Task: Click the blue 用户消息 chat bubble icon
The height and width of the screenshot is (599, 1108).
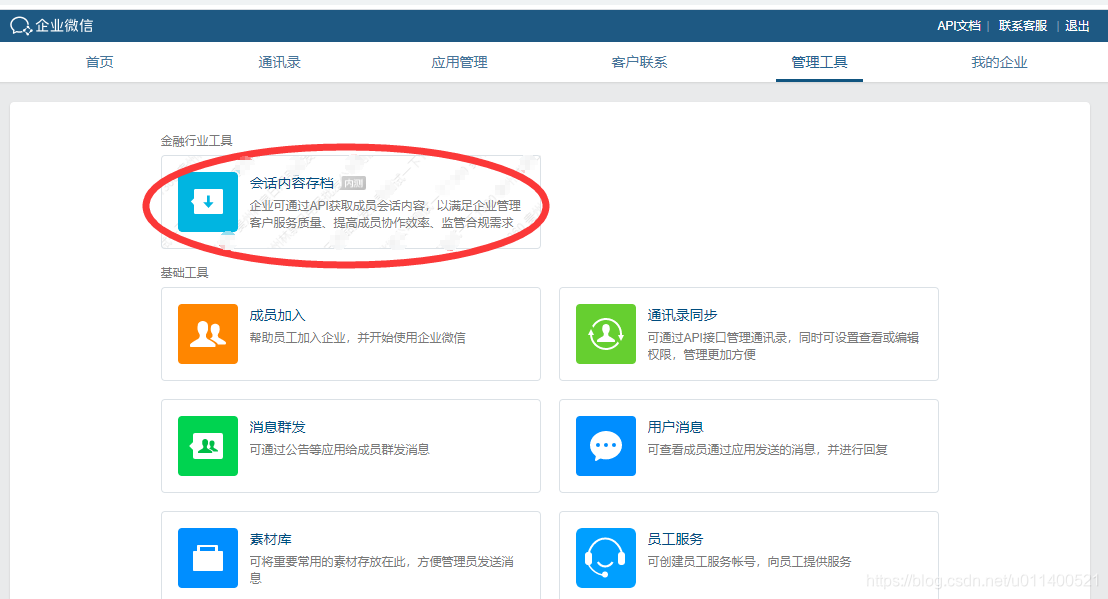Action: (x=606, y=446)
